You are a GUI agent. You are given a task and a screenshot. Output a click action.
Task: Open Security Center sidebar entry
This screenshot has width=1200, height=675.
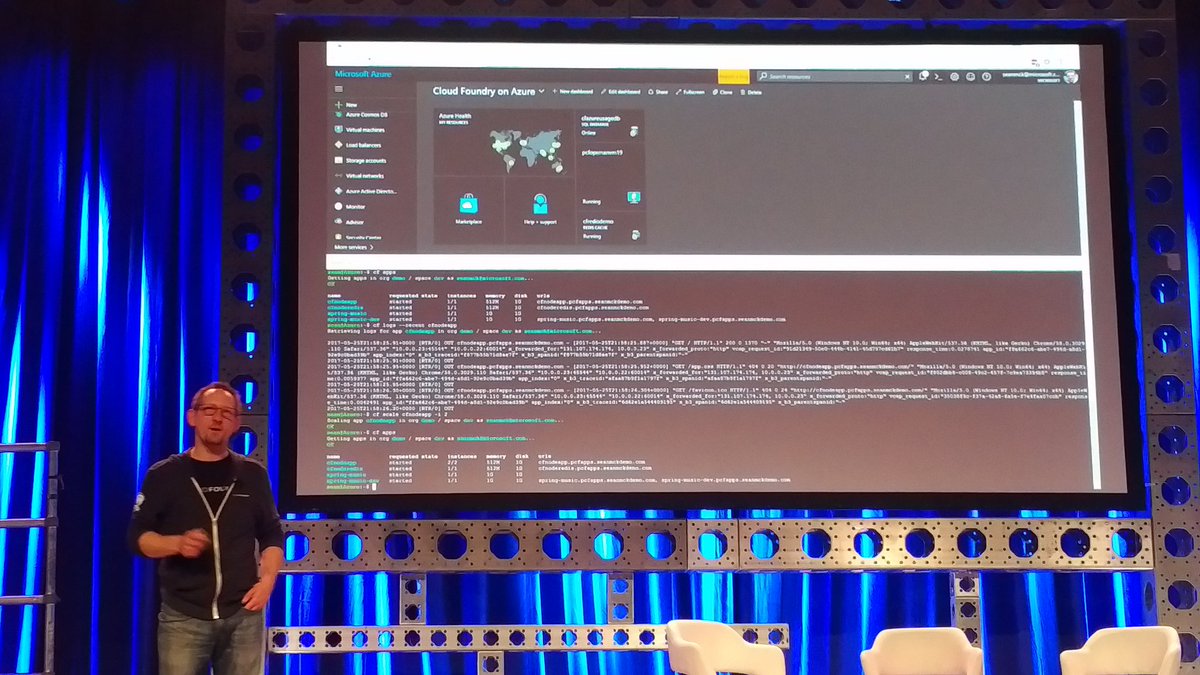360,237
